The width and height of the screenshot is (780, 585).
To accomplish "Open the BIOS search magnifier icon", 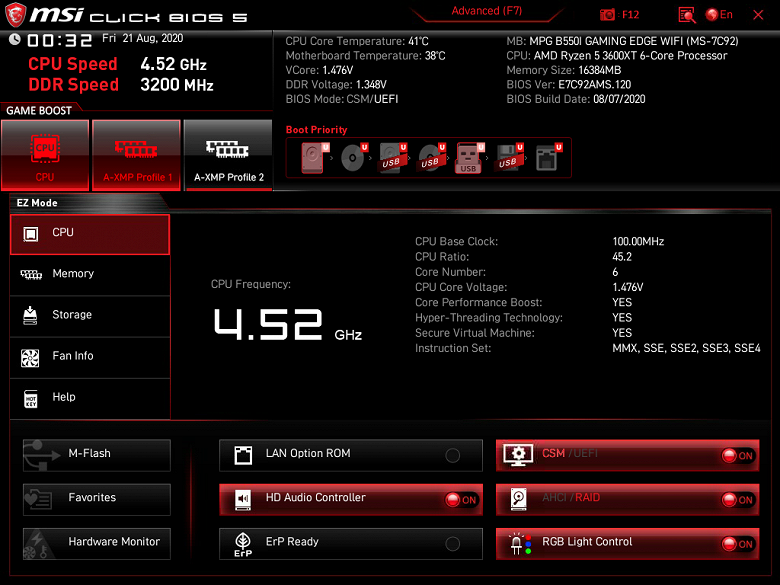I will point(687,14).
